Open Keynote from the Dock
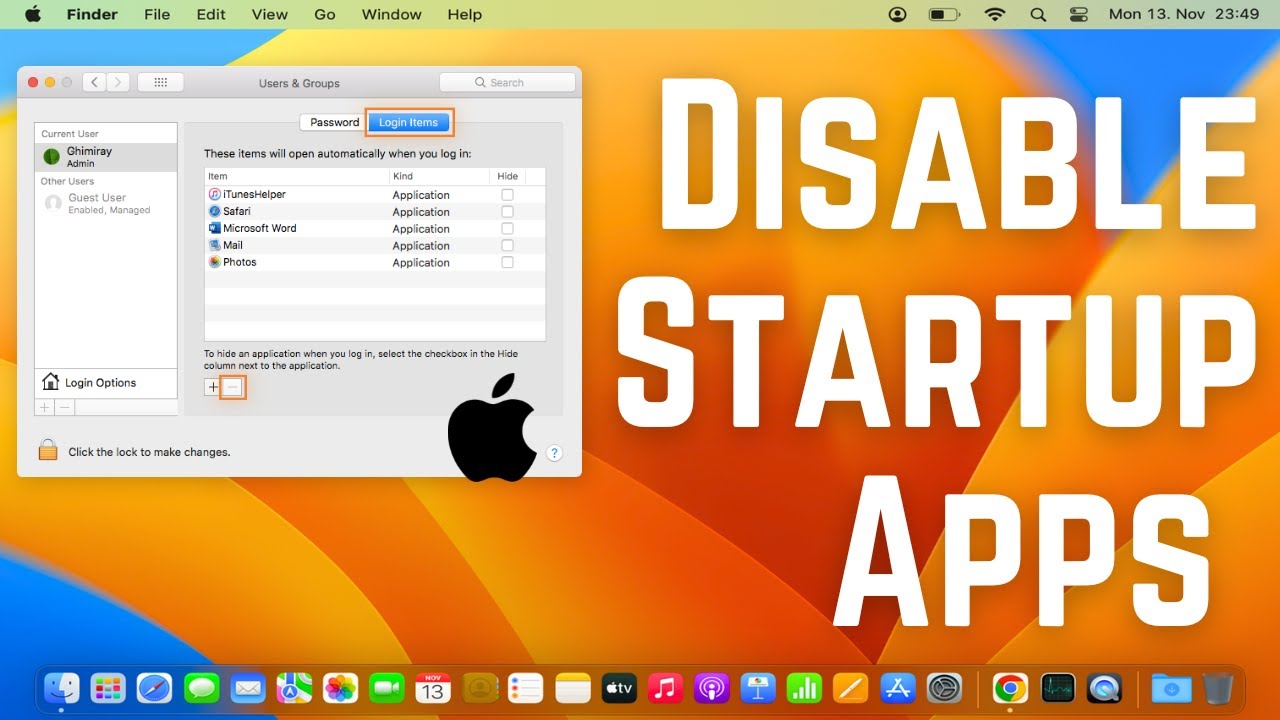The width and height of the screenshot is (1280, 720). coord(758,688)
